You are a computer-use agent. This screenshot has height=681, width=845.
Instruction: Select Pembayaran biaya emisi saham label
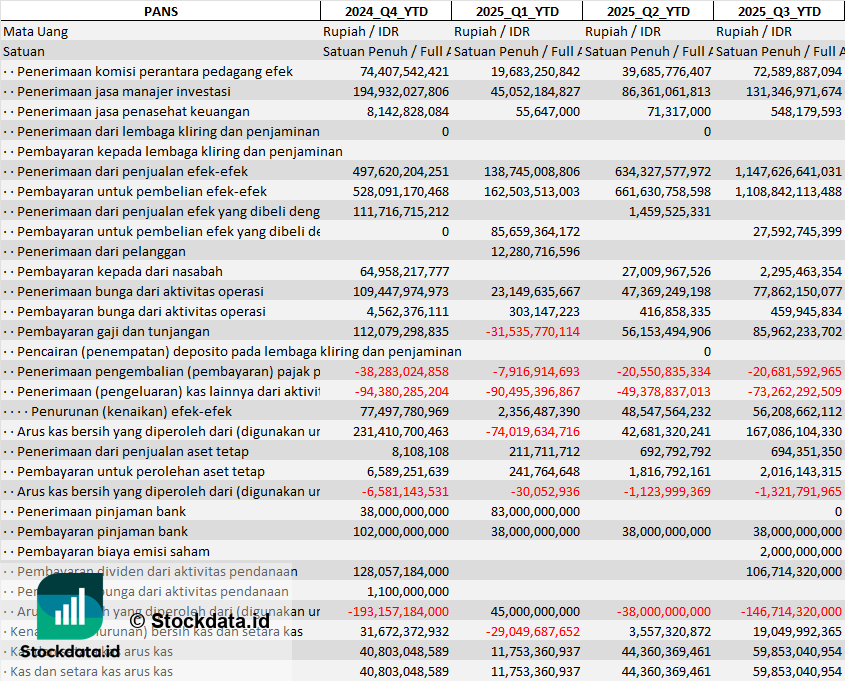(x=113, y=552)
